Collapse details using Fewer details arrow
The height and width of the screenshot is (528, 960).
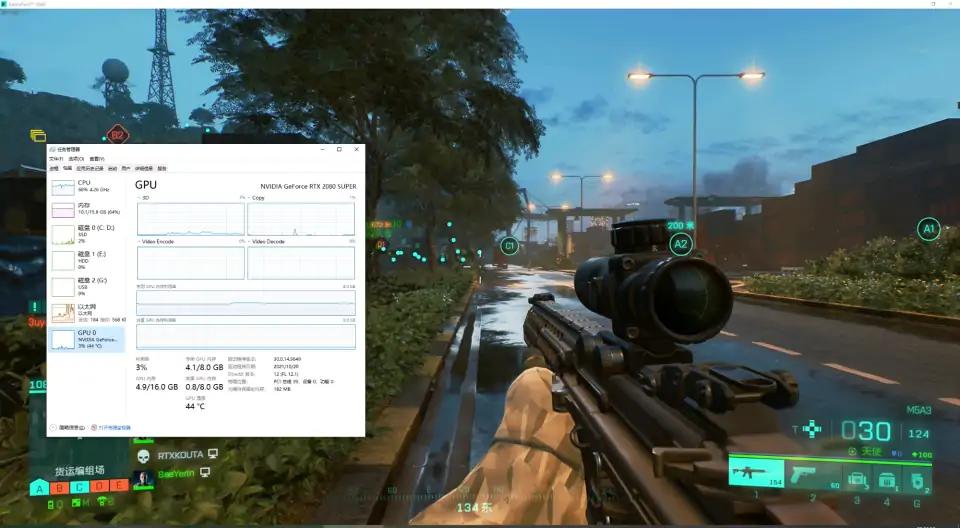54,428
